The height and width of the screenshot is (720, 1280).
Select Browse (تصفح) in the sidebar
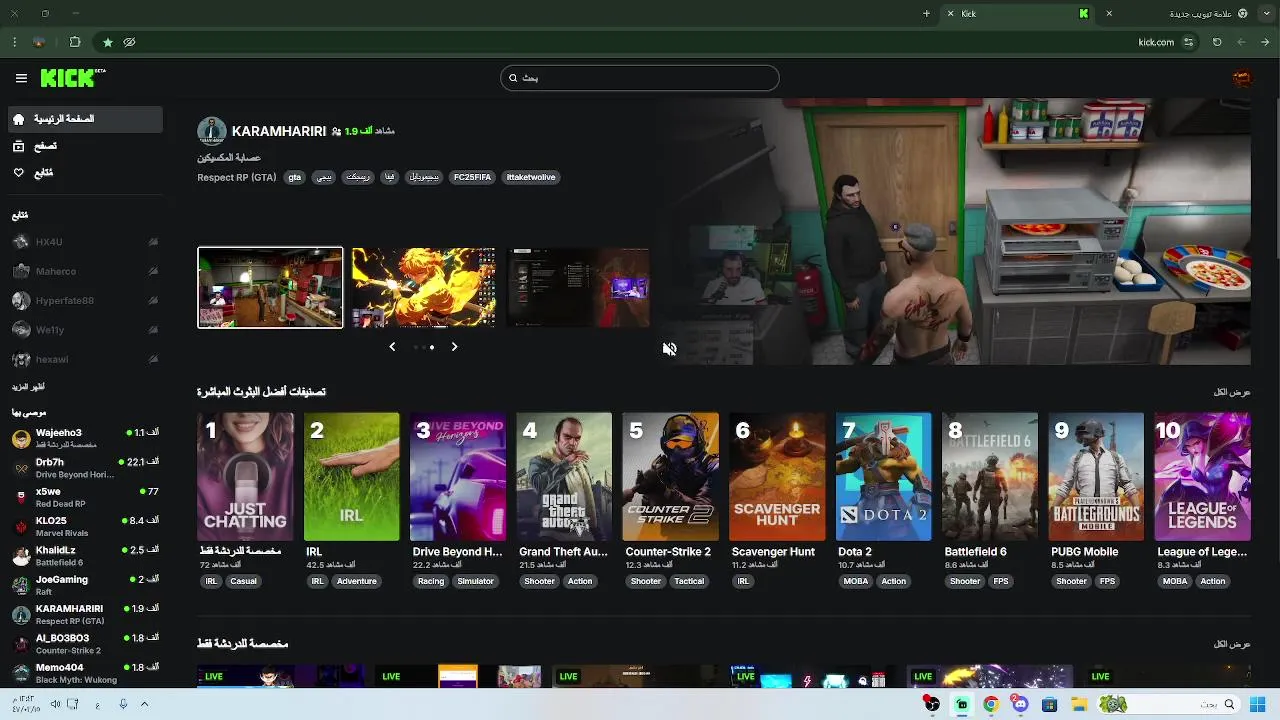[x=85, y=146]
